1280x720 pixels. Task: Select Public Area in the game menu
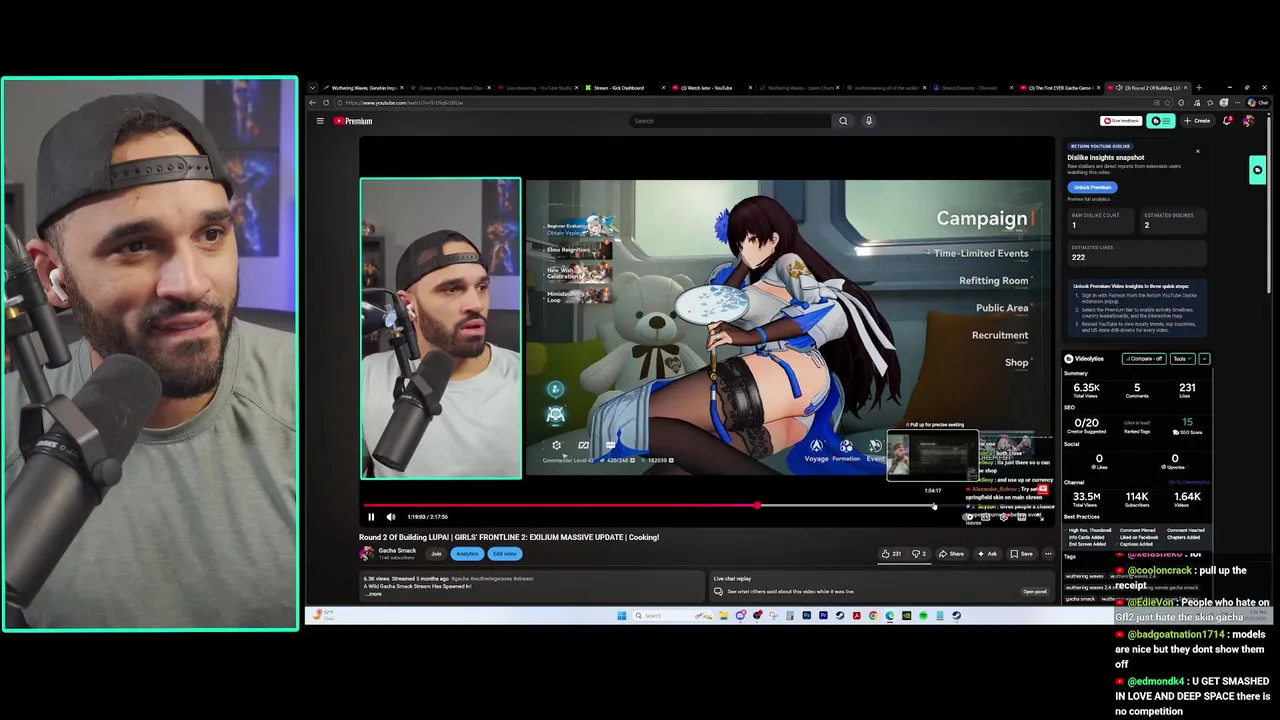coord(1002,308)
